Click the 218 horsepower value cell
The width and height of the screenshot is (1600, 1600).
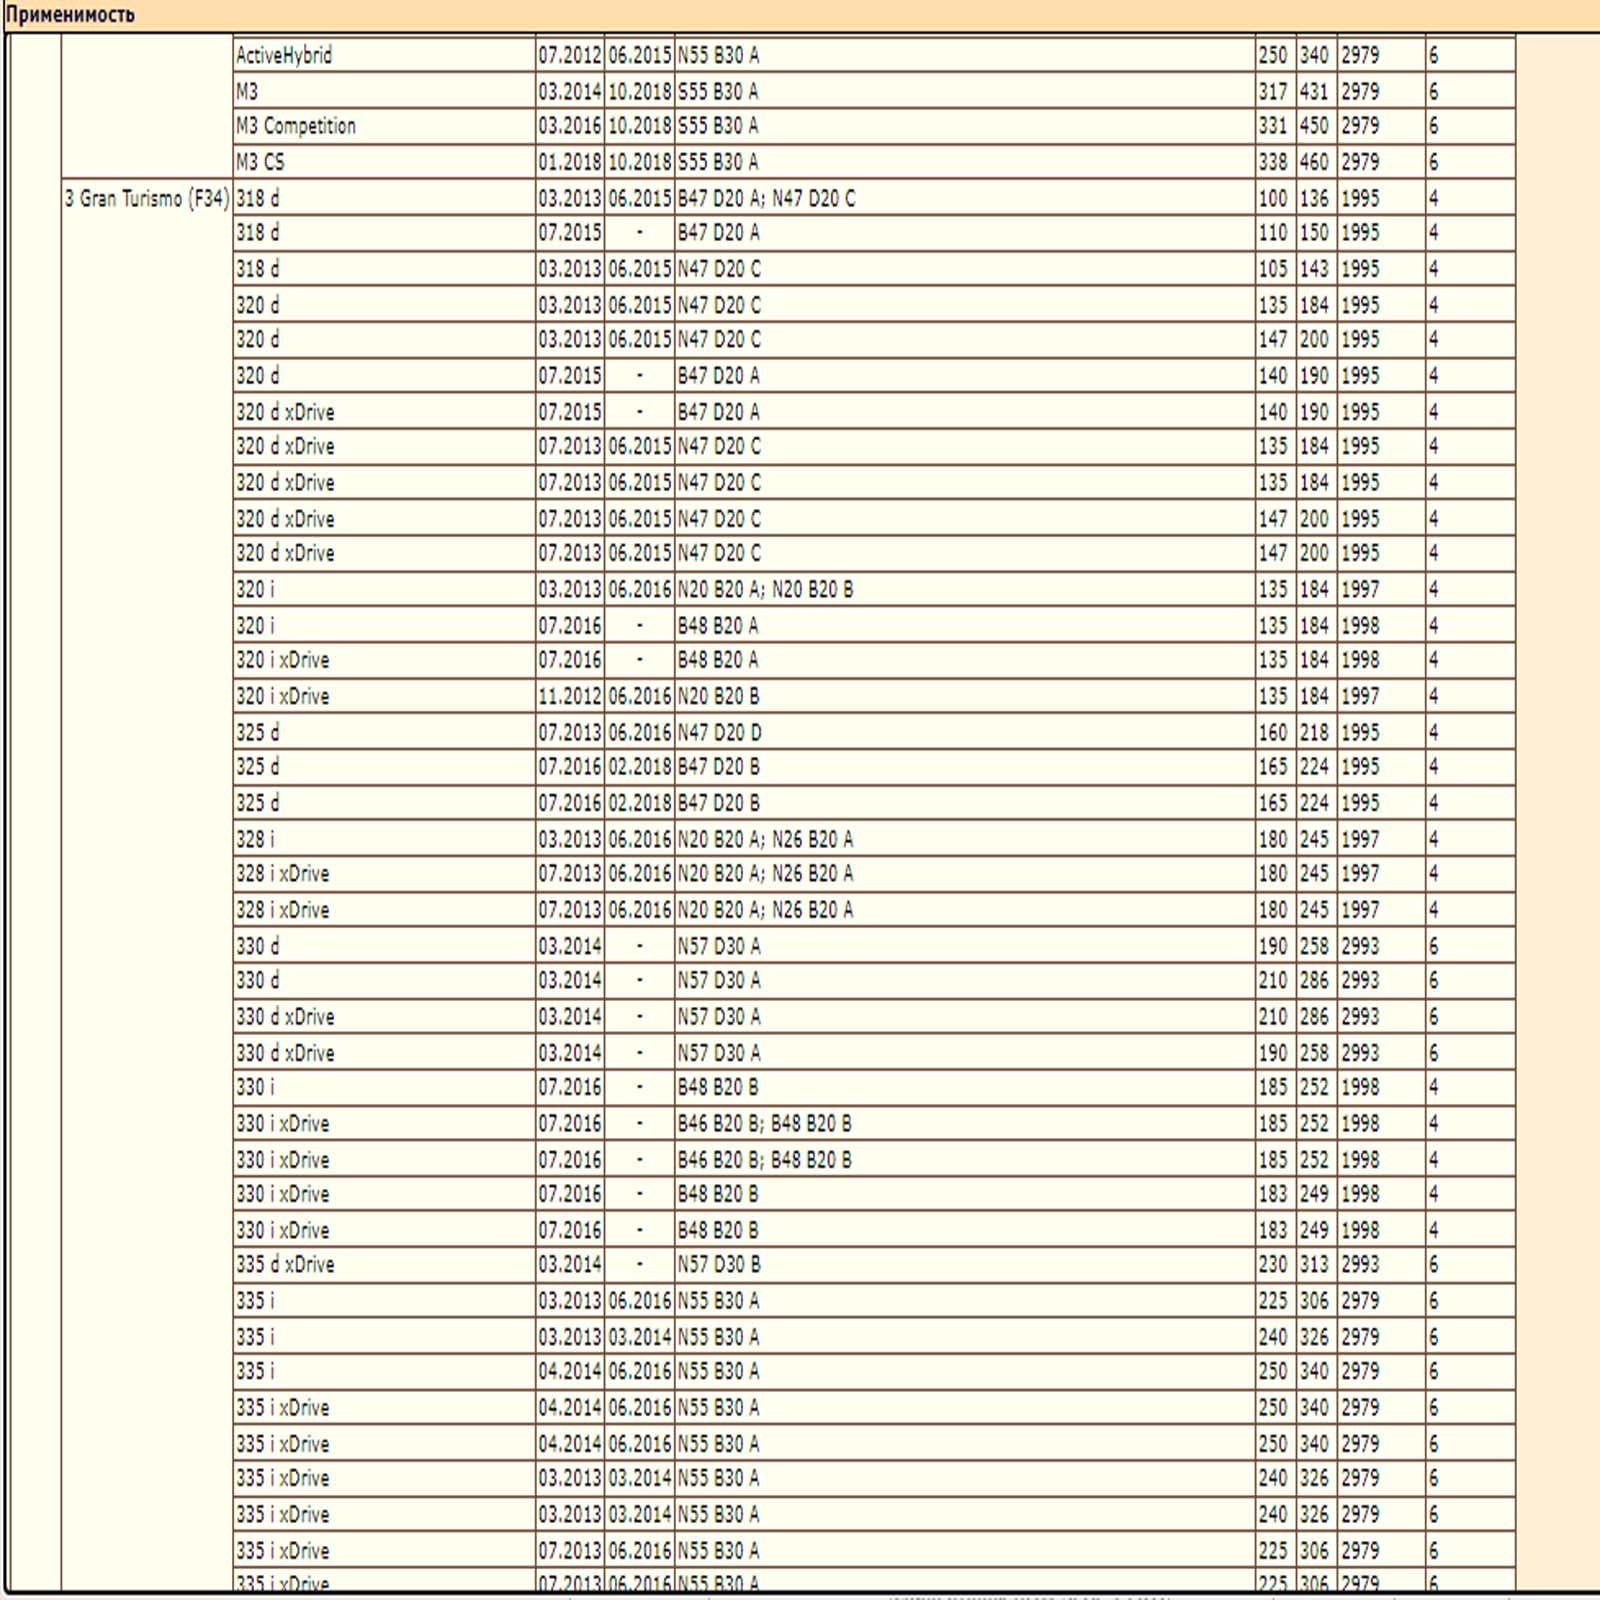[1314, 732]
